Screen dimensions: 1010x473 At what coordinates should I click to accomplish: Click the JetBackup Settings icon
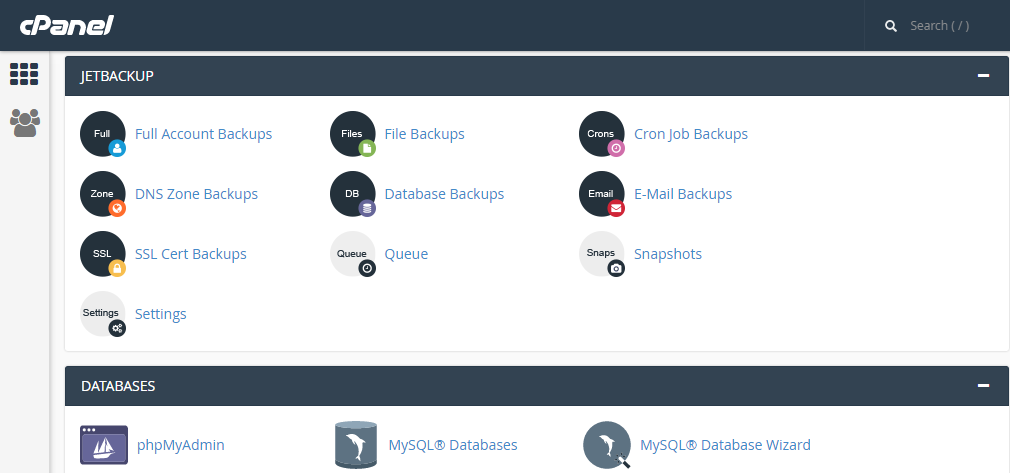(x=103, y=314)
